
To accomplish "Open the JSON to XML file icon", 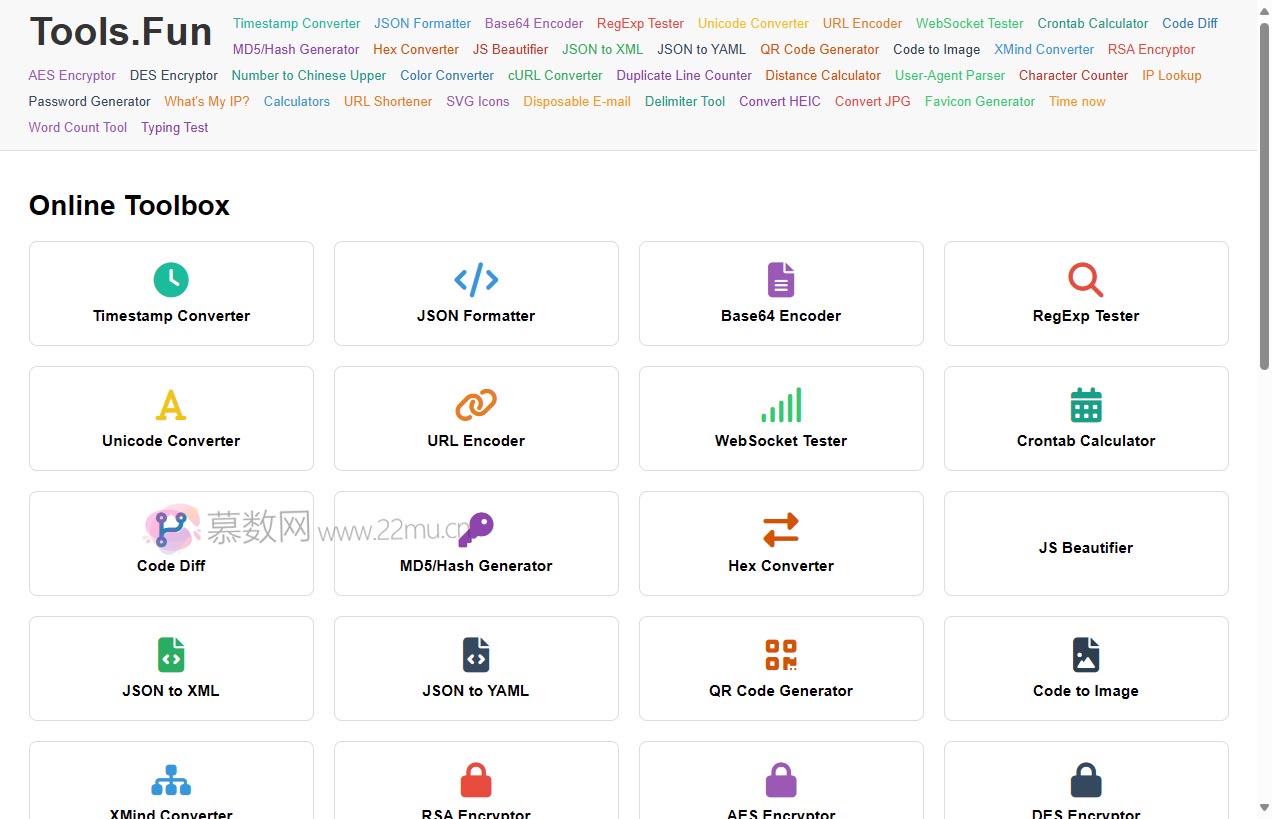I will 171,655.
